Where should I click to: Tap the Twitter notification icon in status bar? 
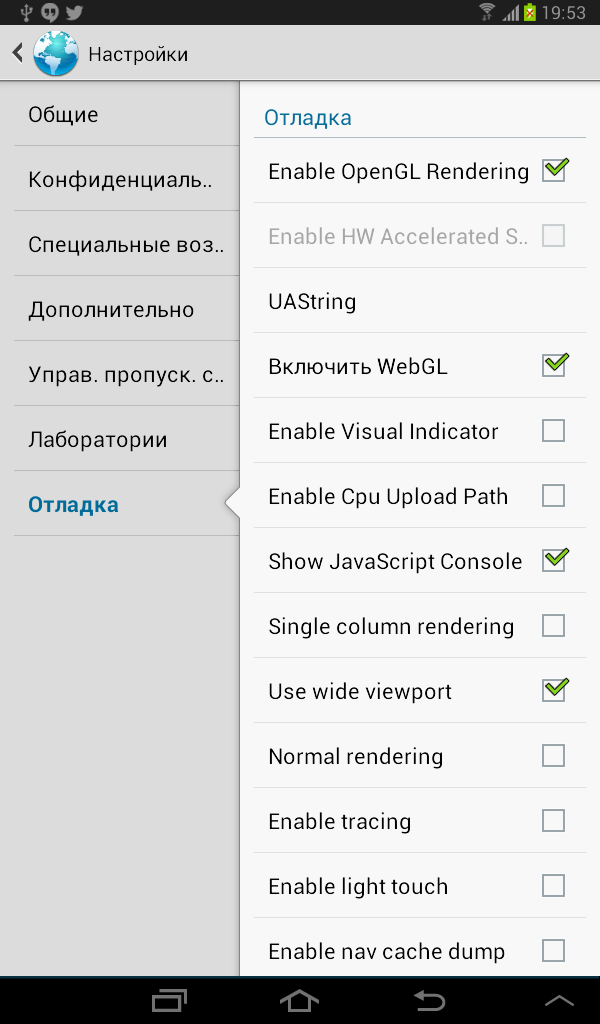73,13
